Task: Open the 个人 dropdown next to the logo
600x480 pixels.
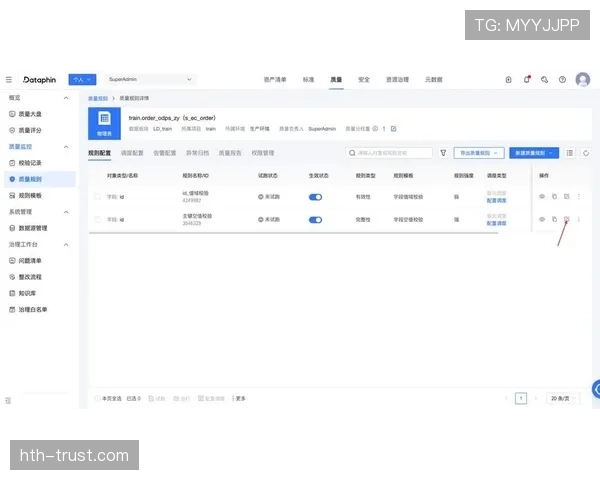Action: point(82,80)
